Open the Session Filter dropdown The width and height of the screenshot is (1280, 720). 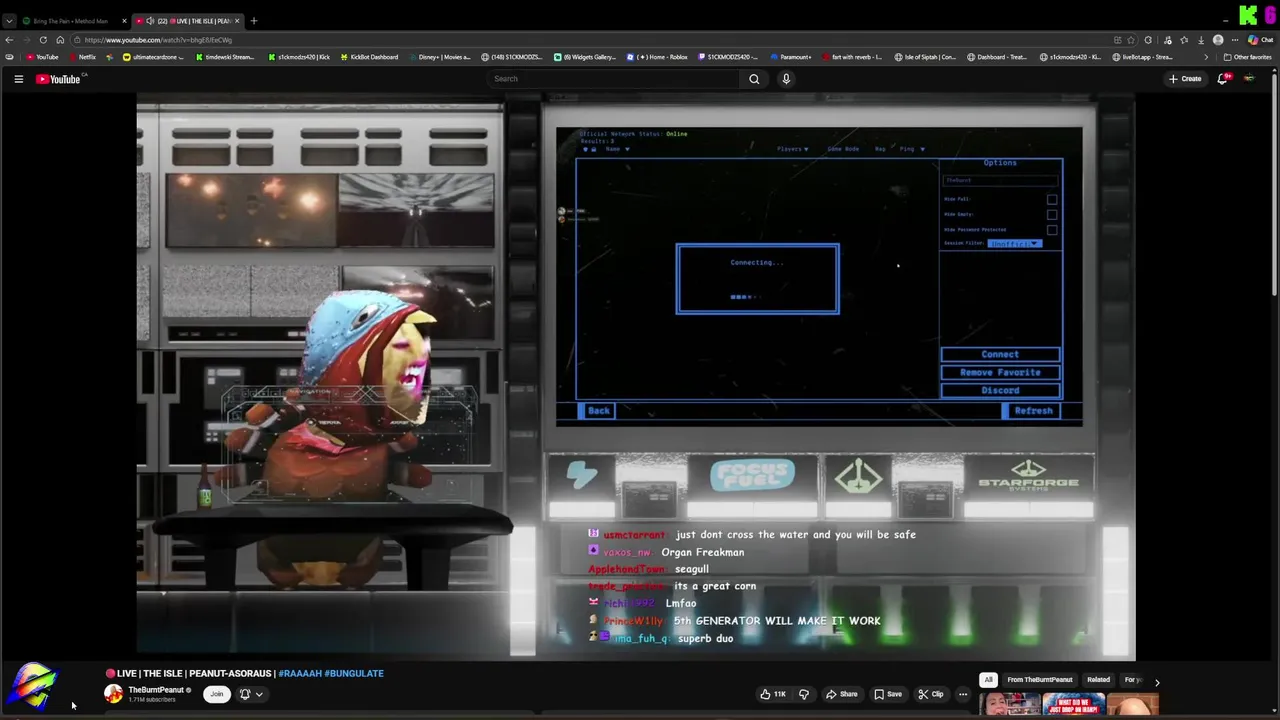[1015, 244]
